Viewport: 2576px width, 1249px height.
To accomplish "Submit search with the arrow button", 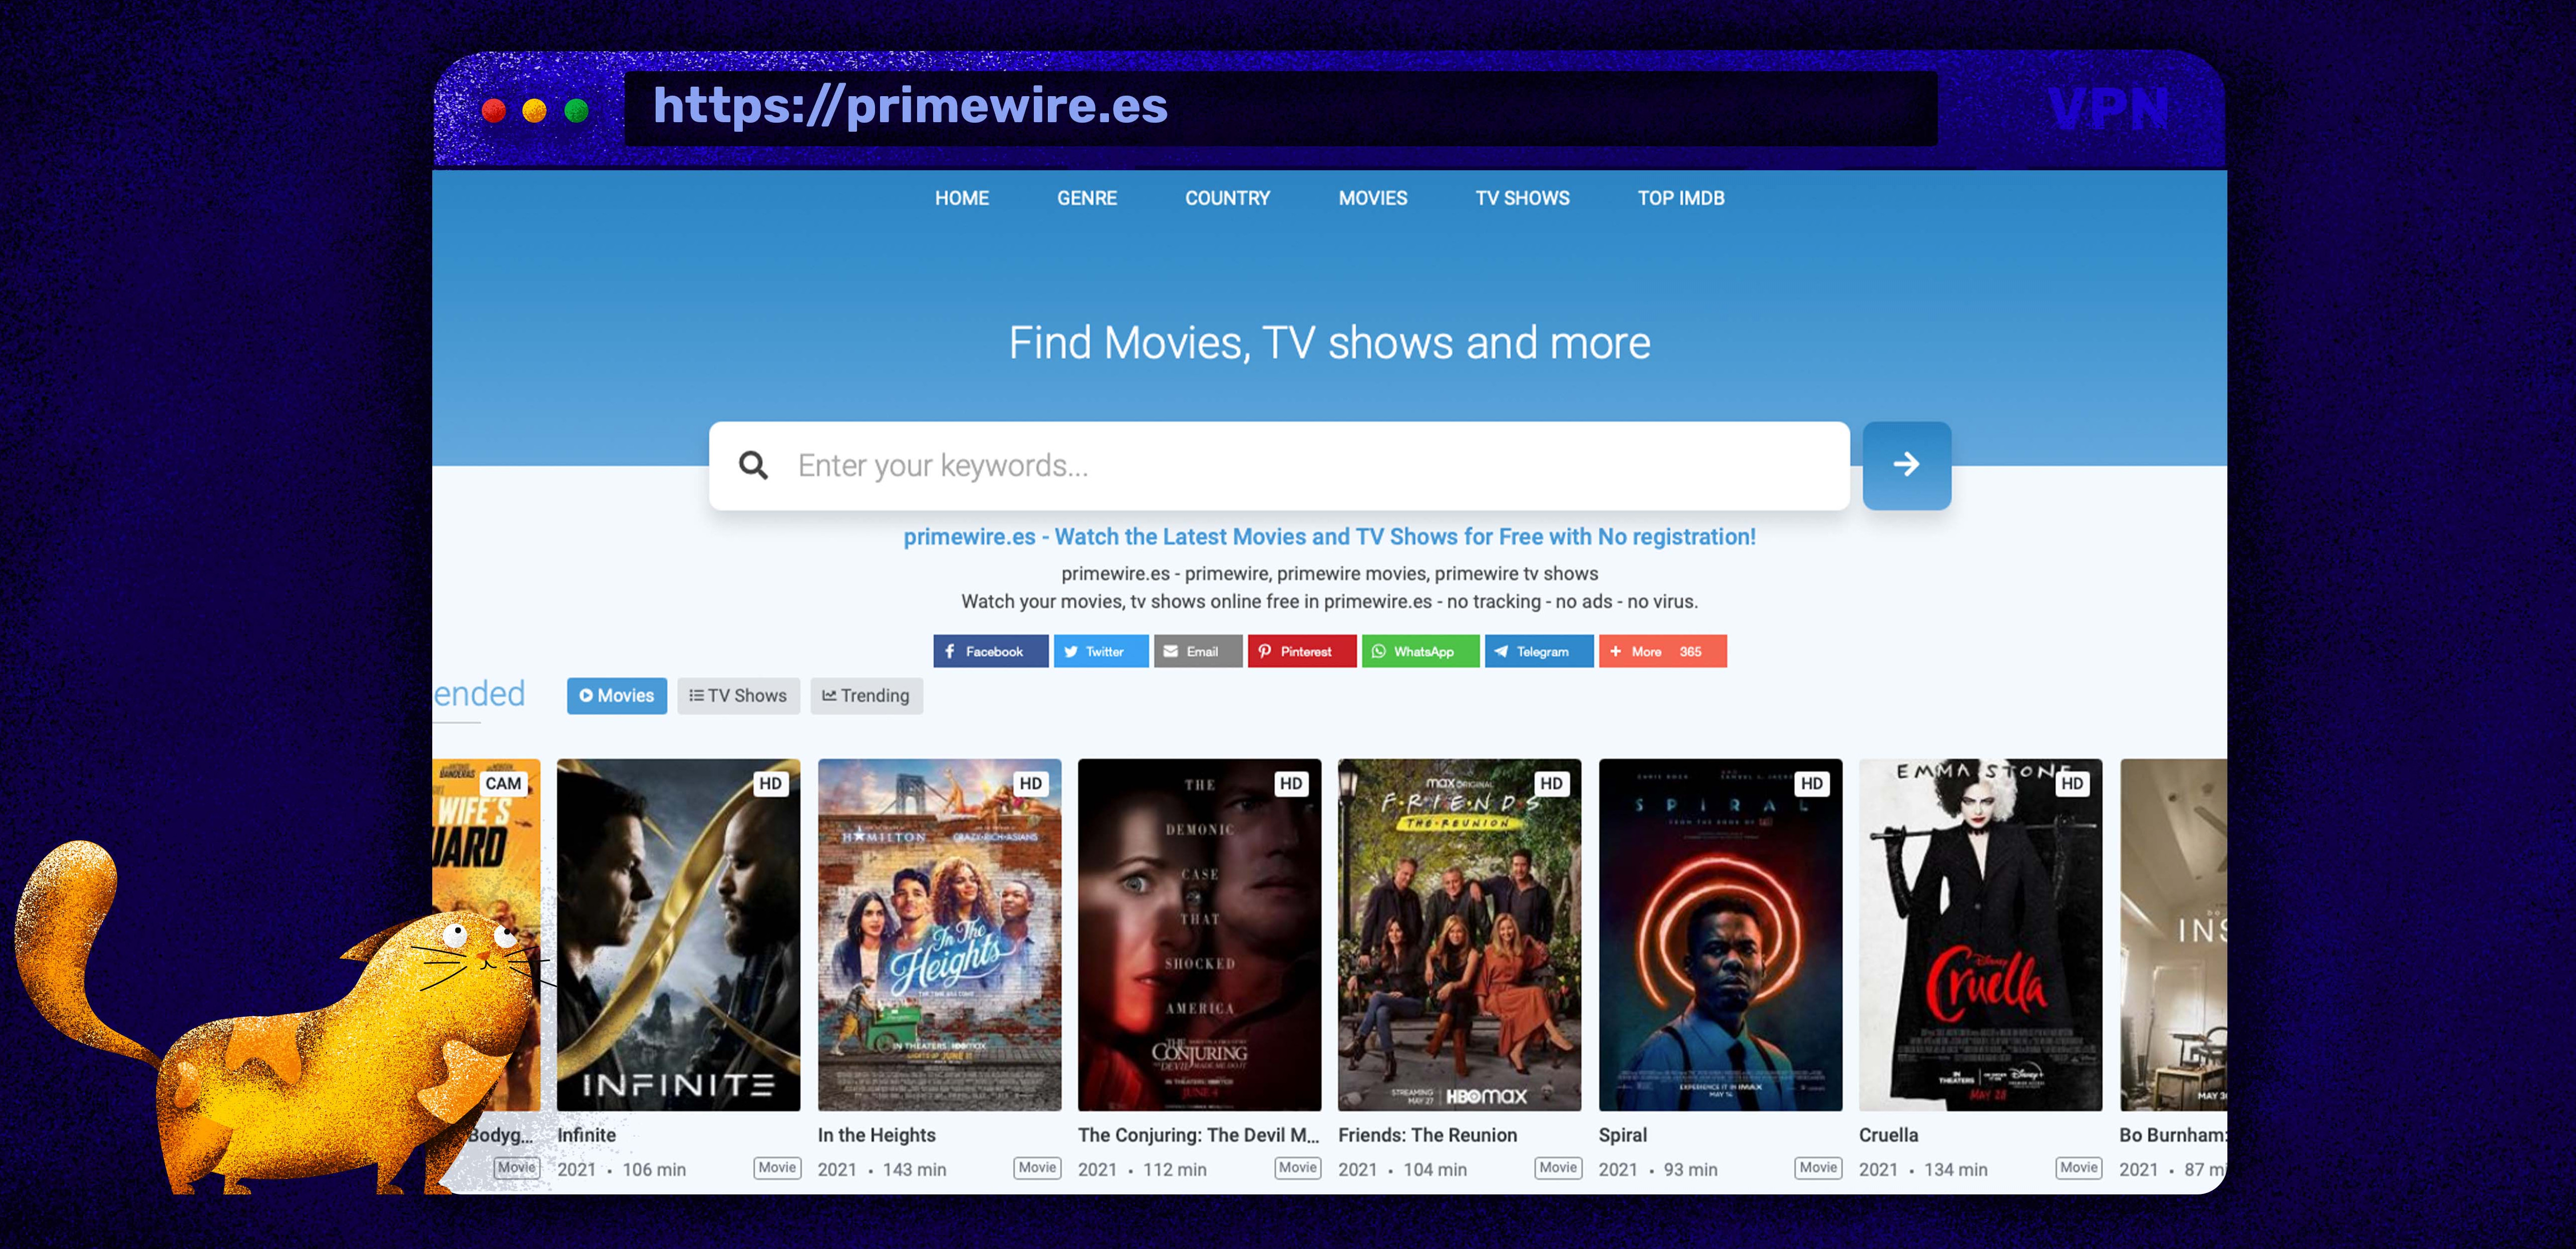I will [x=1906, y=465].
